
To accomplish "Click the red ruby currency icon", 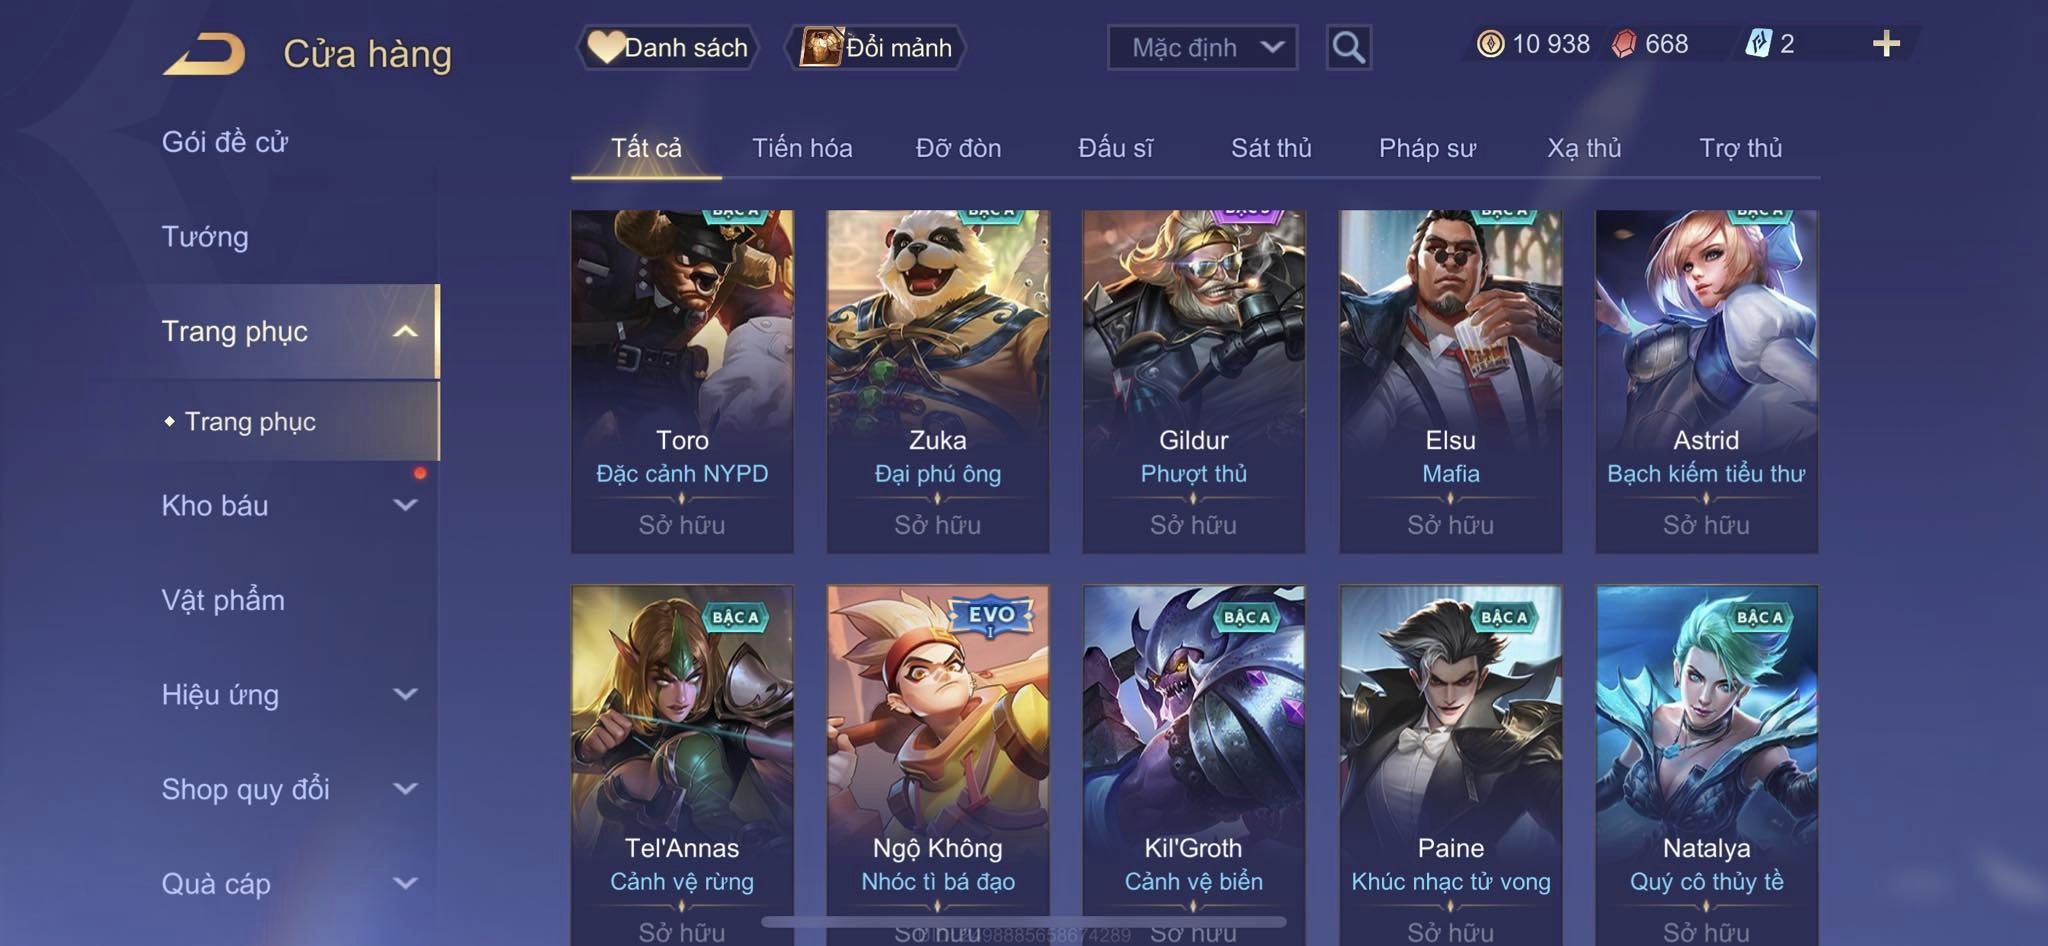I will (1624, 44).
